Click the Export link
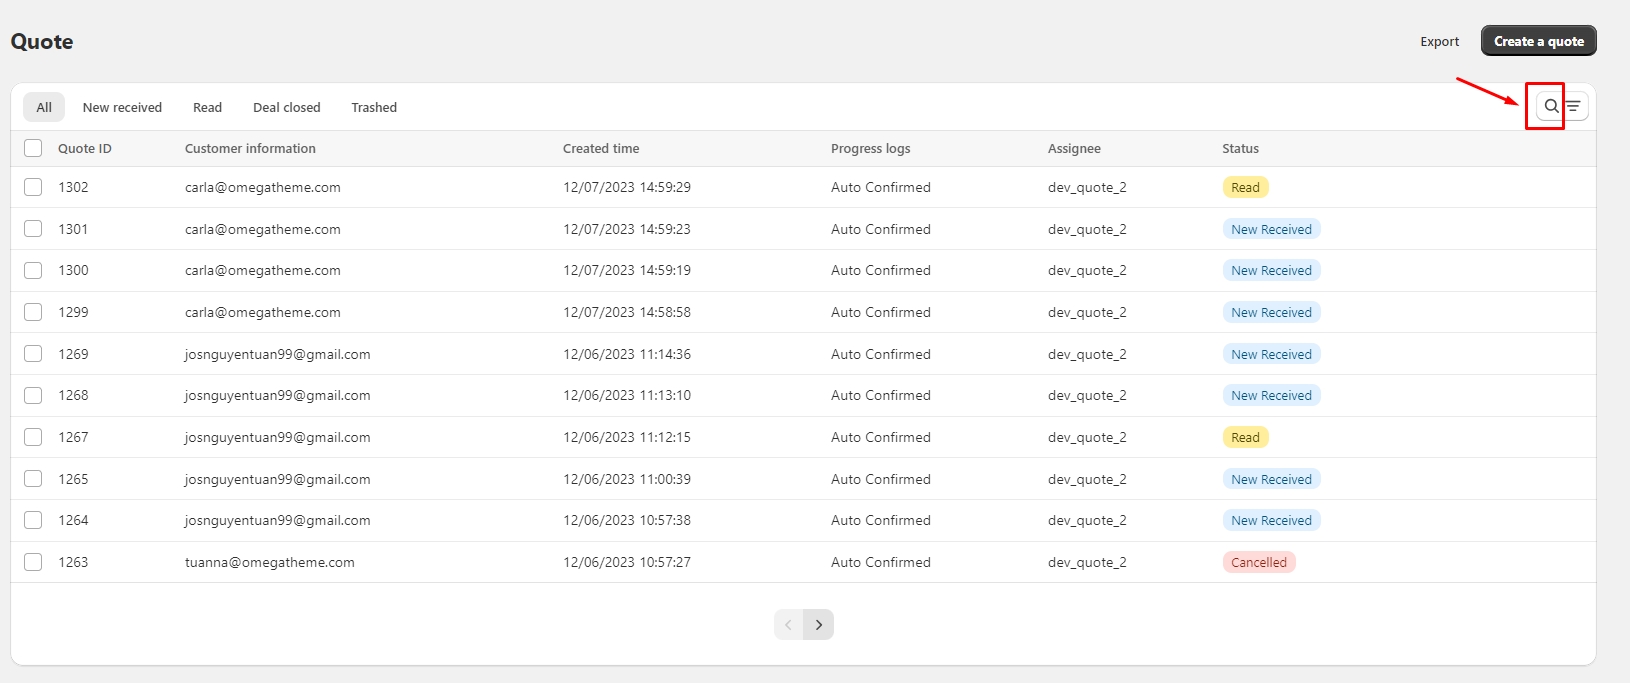1630x683 pixels. tap(1439, 42)
